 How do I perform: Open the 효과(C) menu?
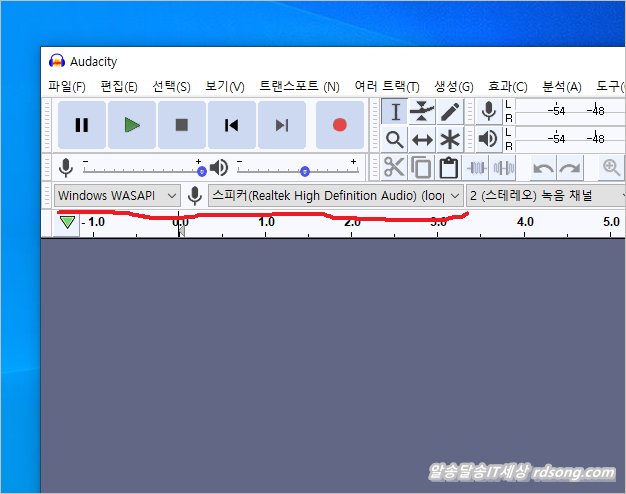(508, 86)
